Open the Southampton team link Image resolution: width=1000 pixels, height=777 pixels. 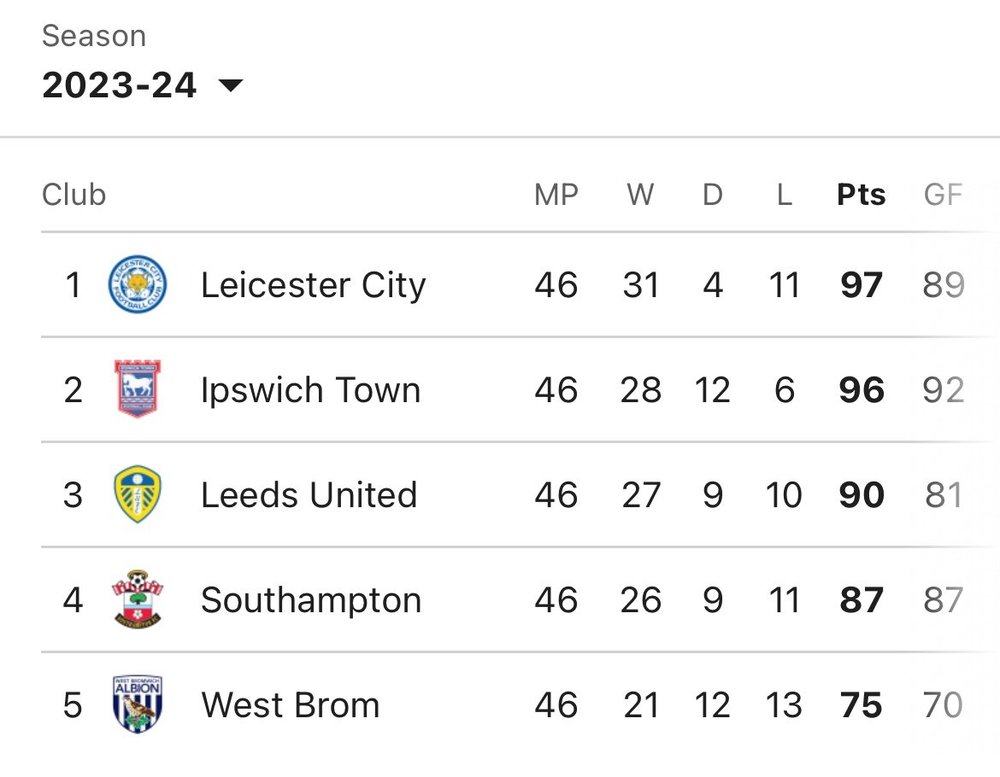point(311,600)
